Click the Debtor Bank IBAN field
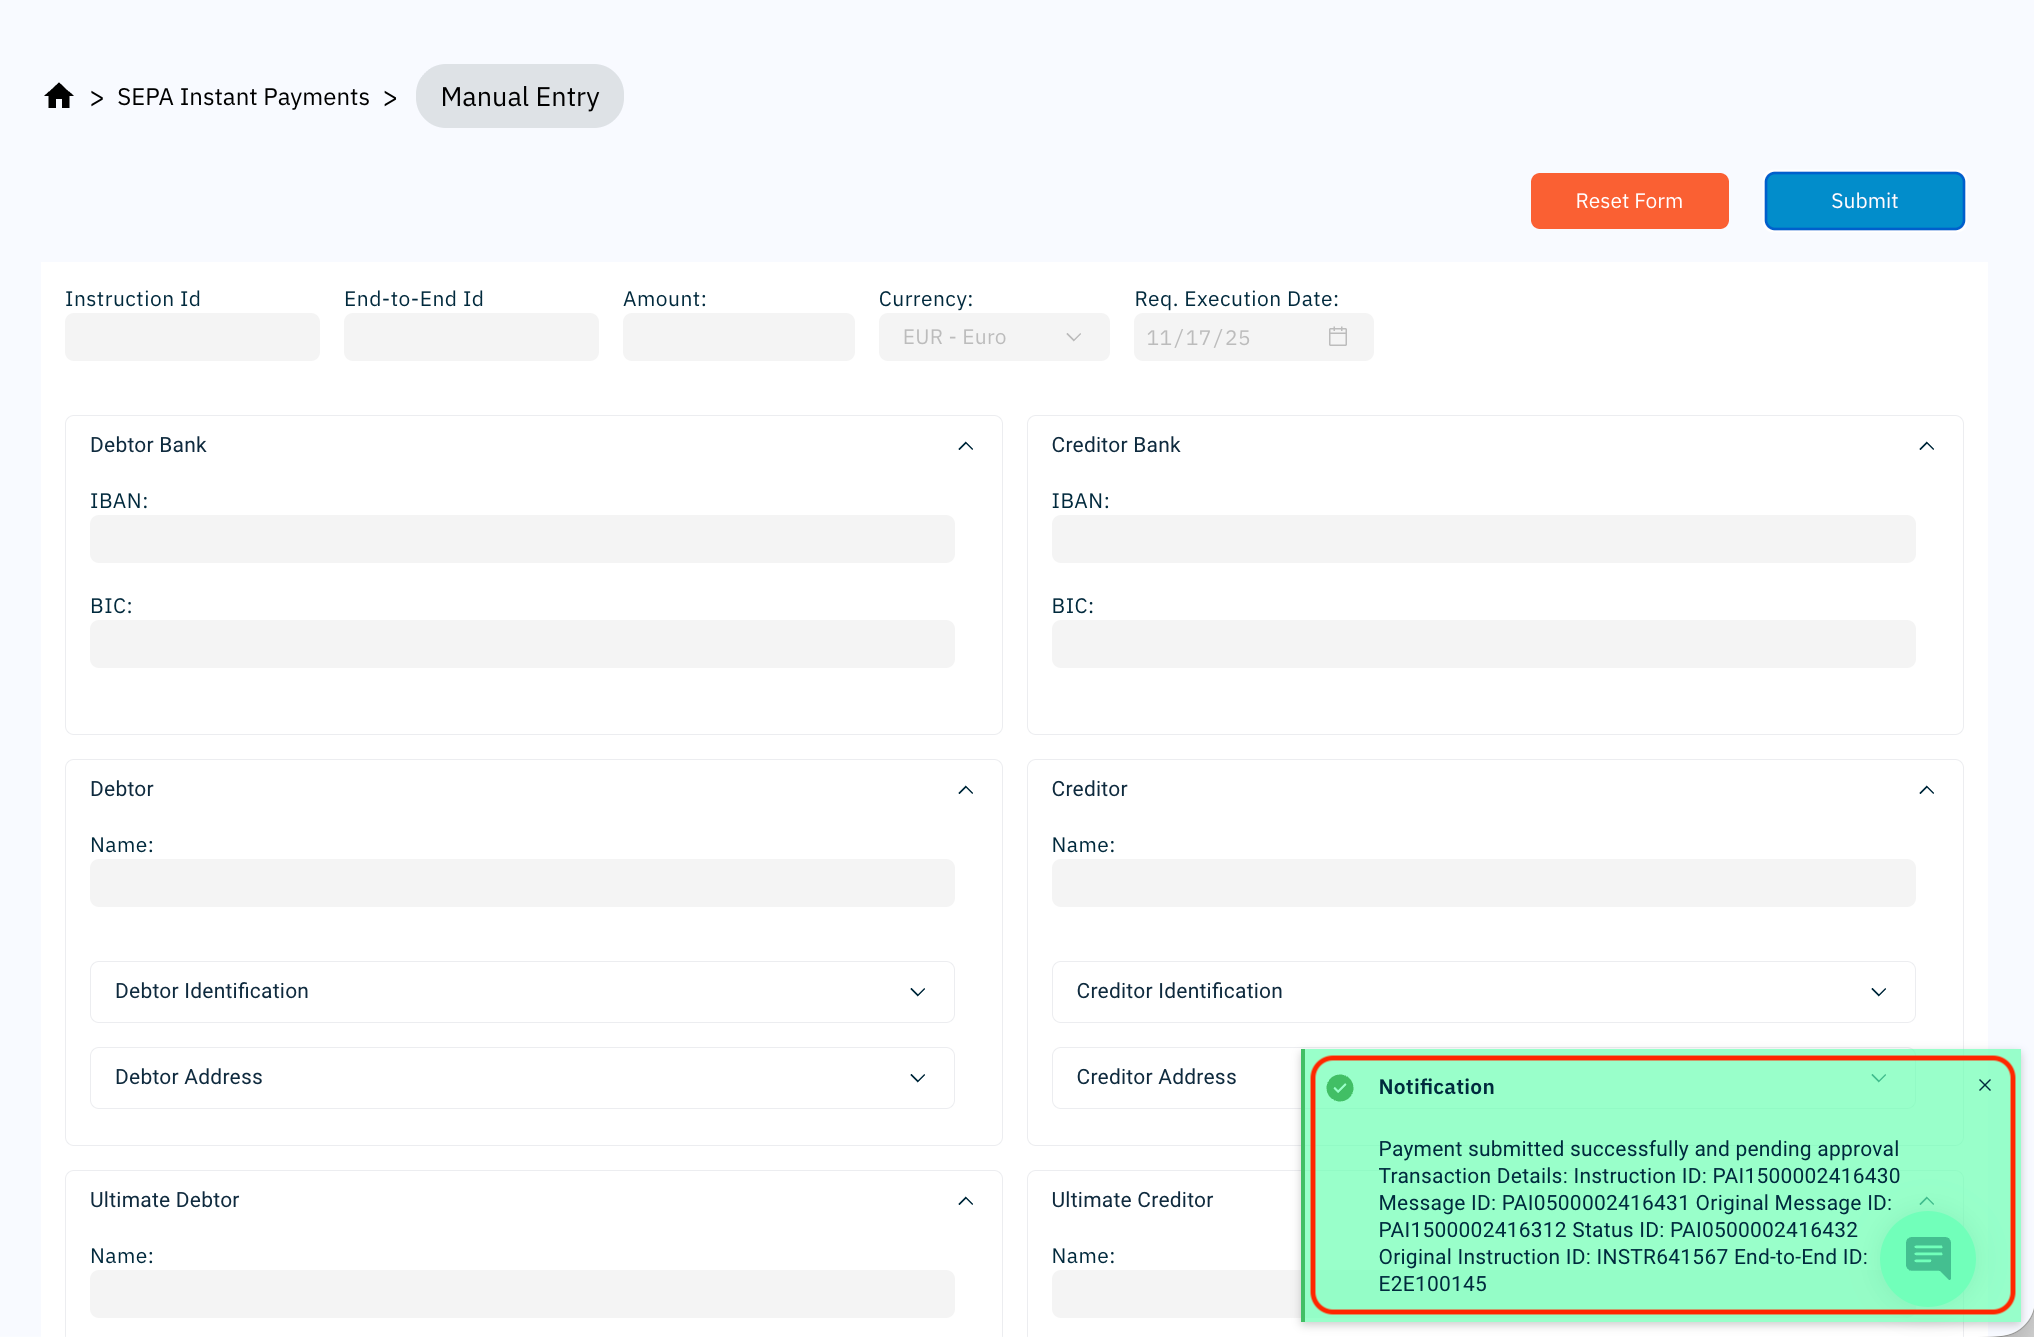The width and height of the screenshot is (2034, 1337). coord(521,539)
